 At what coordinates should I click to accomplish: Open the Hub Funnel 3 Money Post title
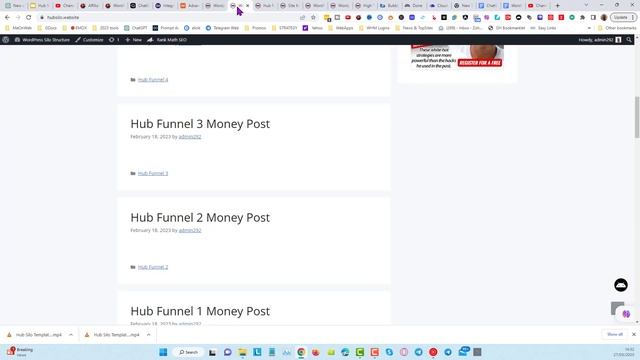[x=200, y=124]
